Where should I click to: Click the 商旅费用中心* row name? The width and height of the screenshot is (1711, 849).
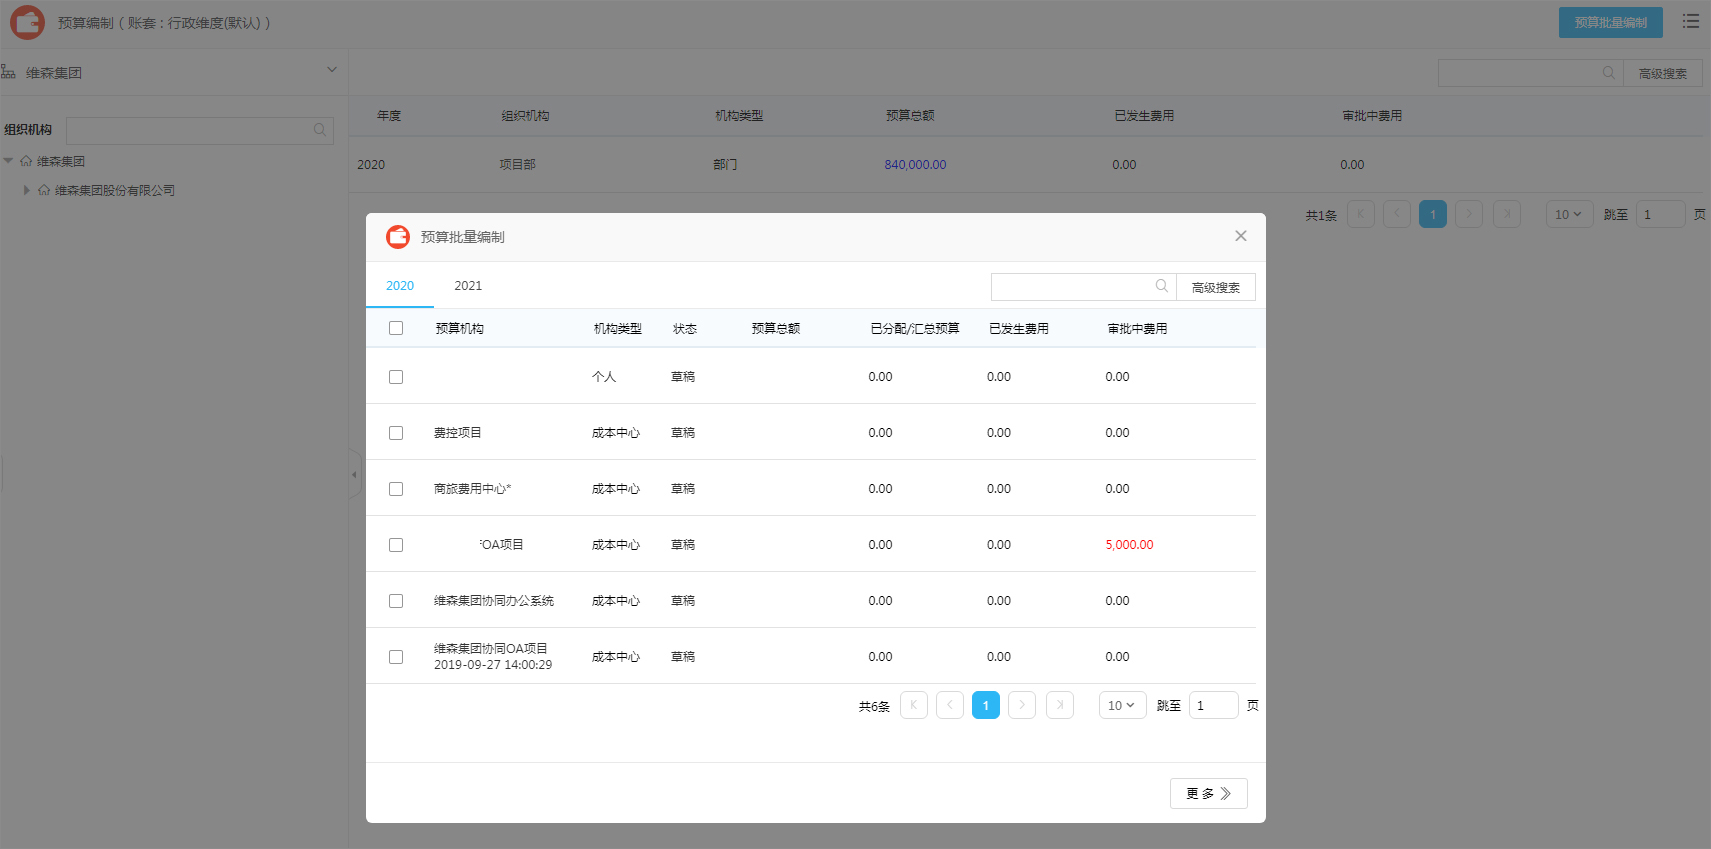[472, 489]
